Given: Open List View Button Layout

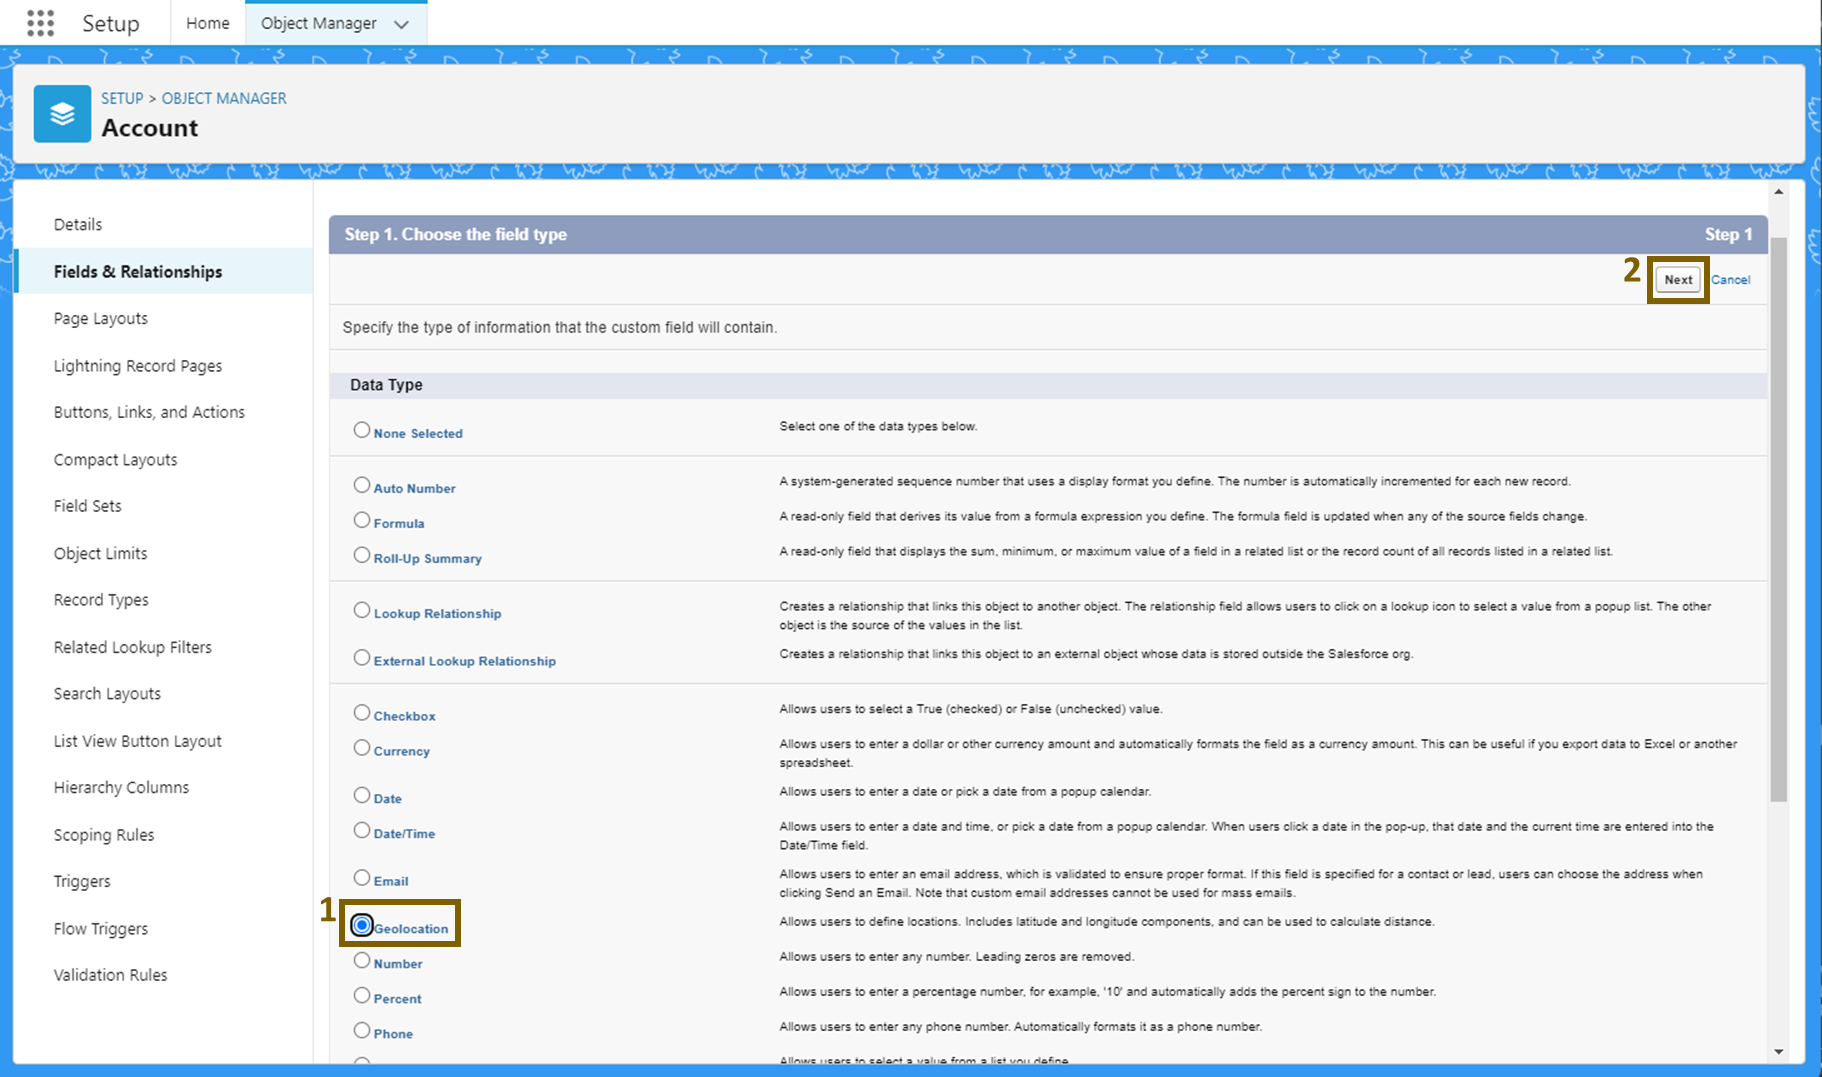Looking at the screenshot, I should pos(138,741).
